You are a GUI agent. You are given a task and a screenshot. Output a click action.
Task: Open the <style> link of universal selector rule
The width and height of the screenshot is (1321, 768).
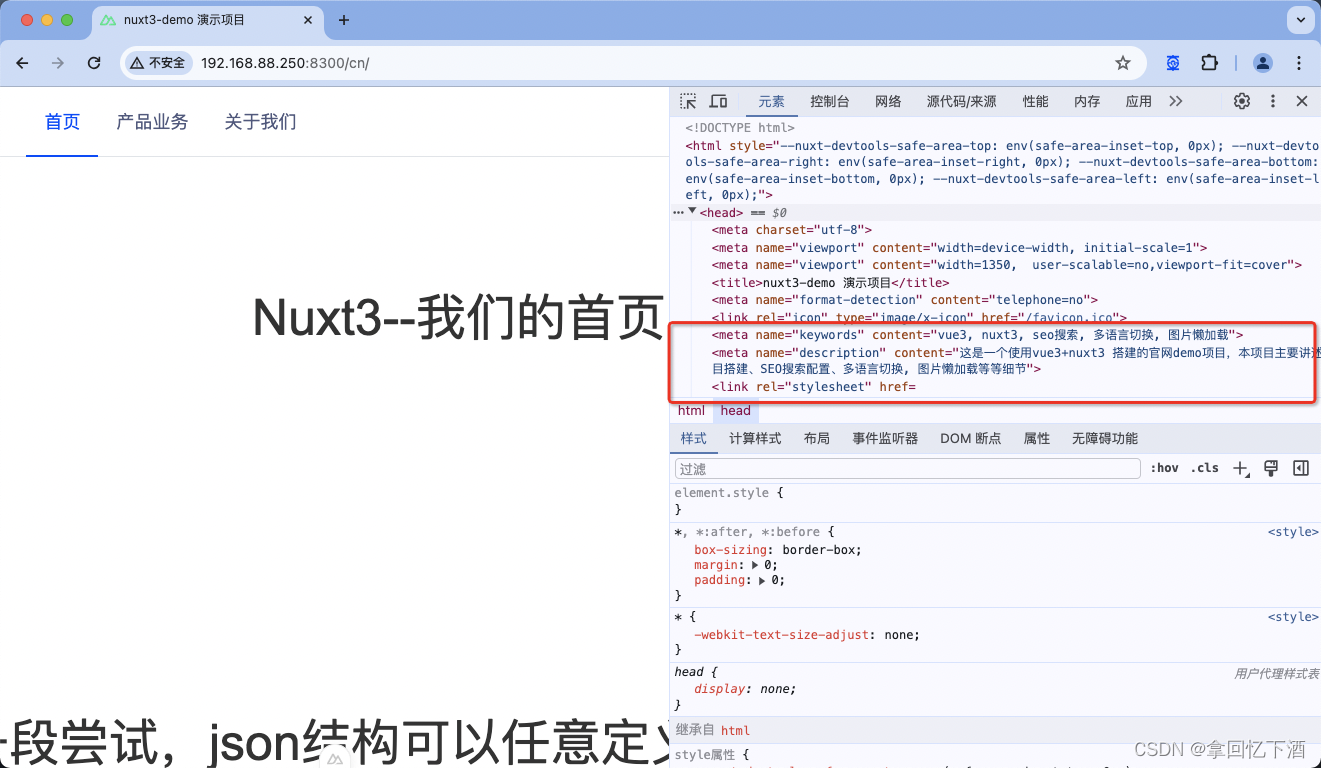point(1293,532)
